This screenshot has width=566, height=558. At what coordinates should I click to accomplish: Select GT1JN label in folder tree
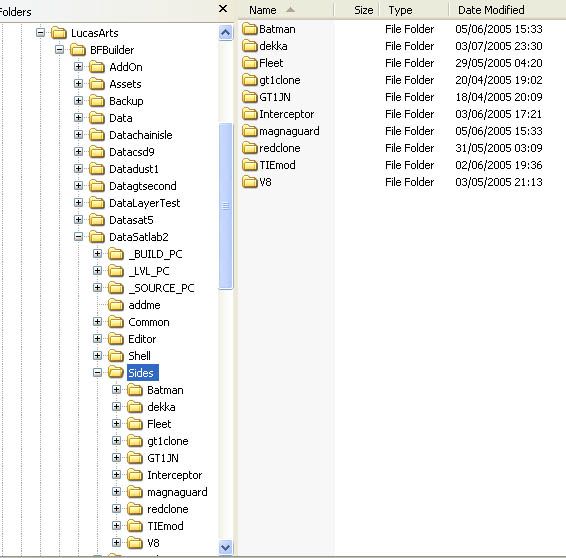click(x=163, y=458)
